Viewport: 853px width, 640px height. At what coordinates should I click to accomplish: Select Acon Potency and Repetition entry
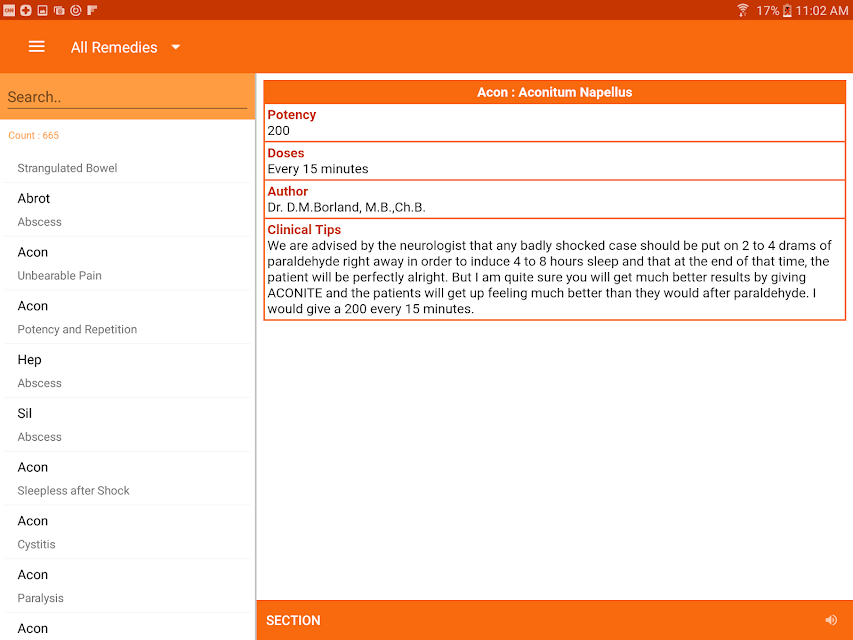[x=127, y=317]
